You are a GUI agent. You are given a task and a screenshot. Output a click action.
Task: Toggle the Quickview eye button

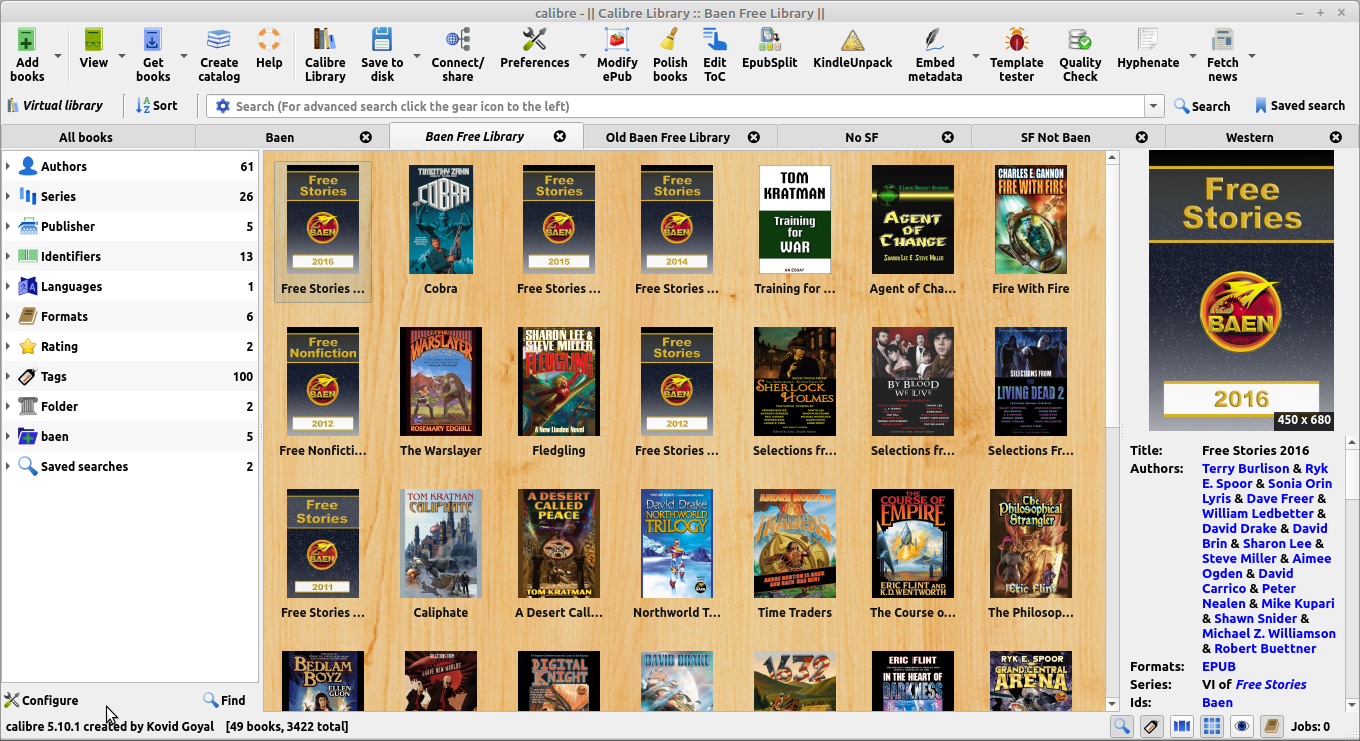click(1241, 727)
